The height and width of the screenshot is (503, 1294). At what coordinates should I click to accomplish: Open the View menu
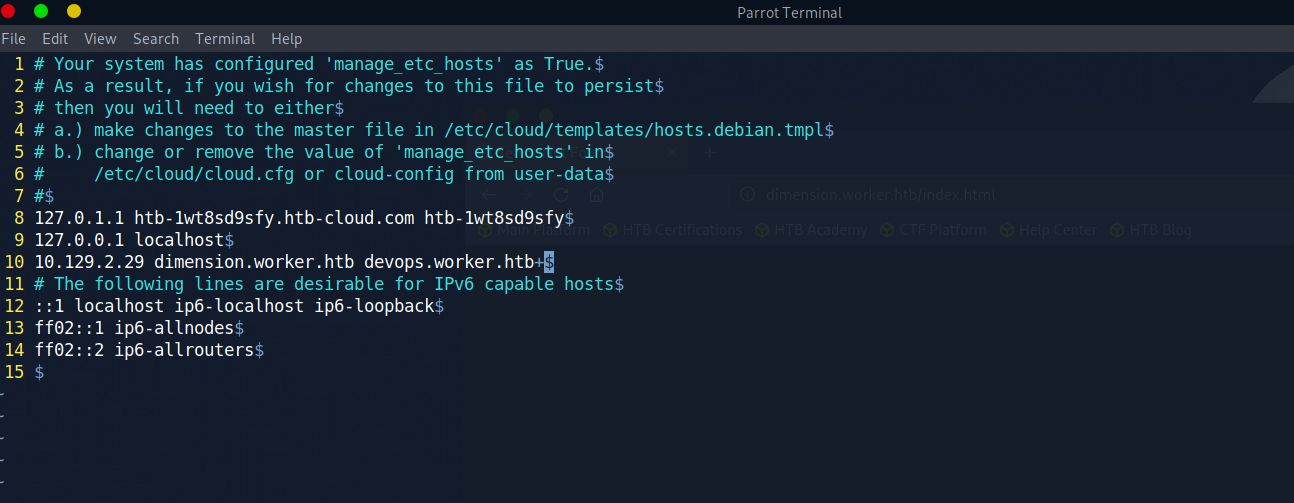[x=100, y=39]
